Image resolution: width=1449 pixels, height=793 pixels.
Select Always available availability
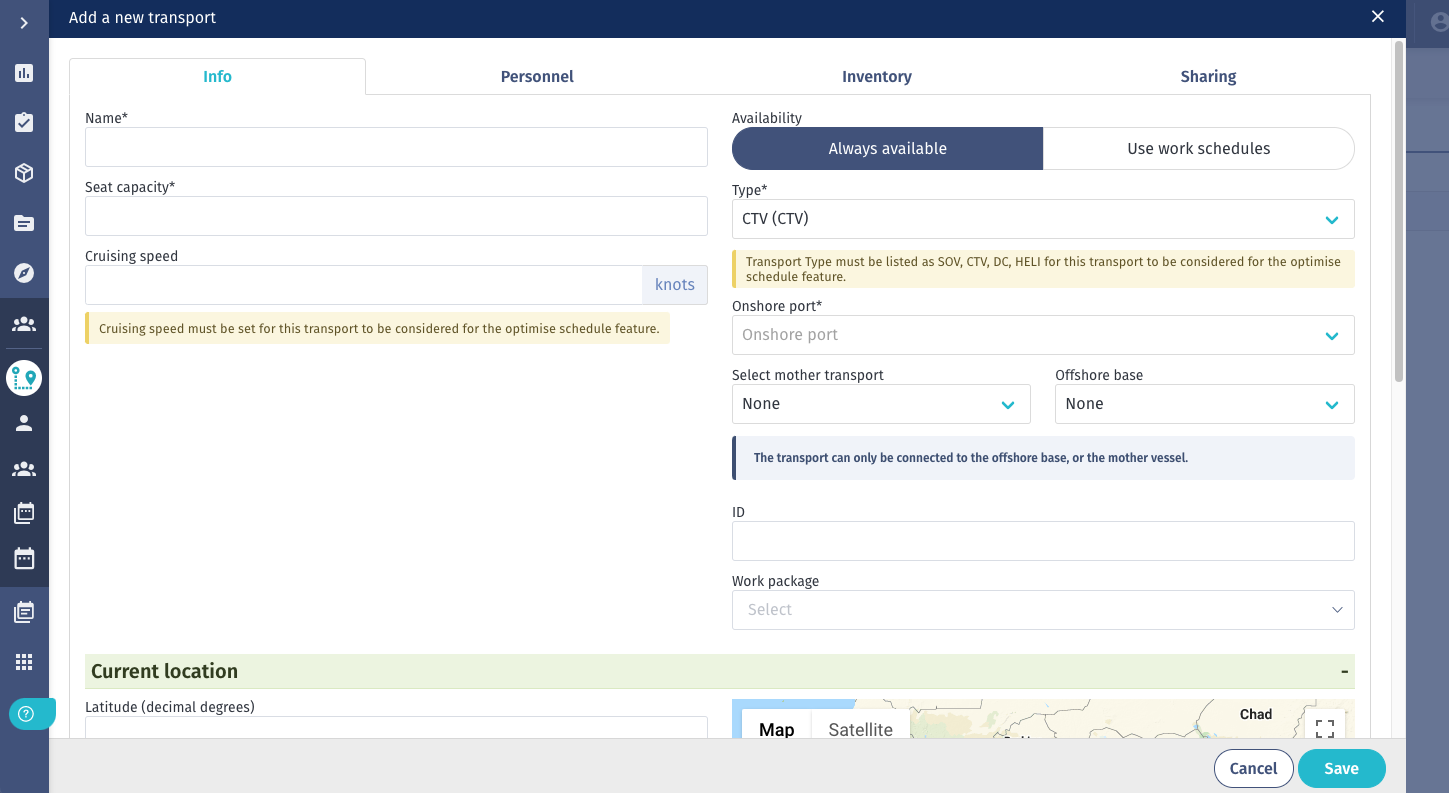887,148
